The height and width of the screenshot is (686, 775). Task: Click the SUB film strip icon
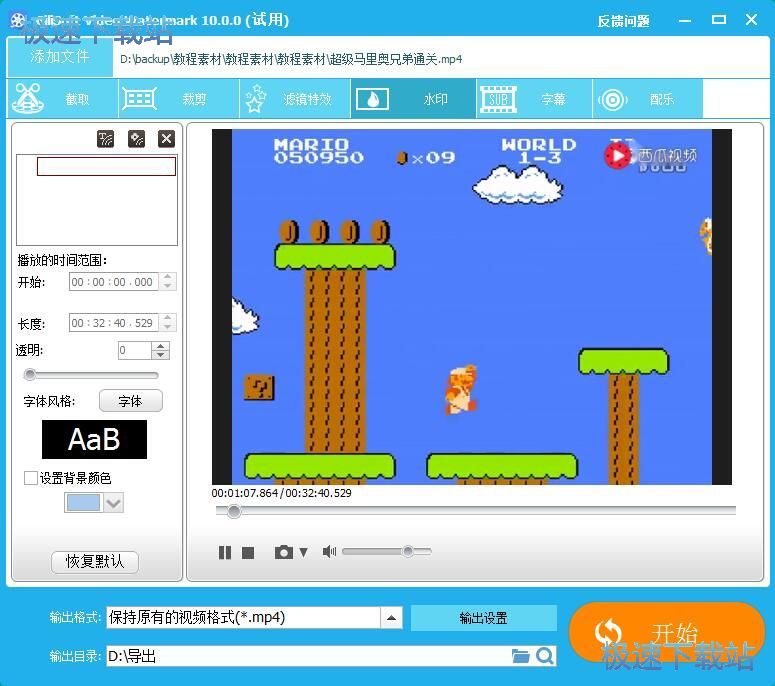click(498, 99)
